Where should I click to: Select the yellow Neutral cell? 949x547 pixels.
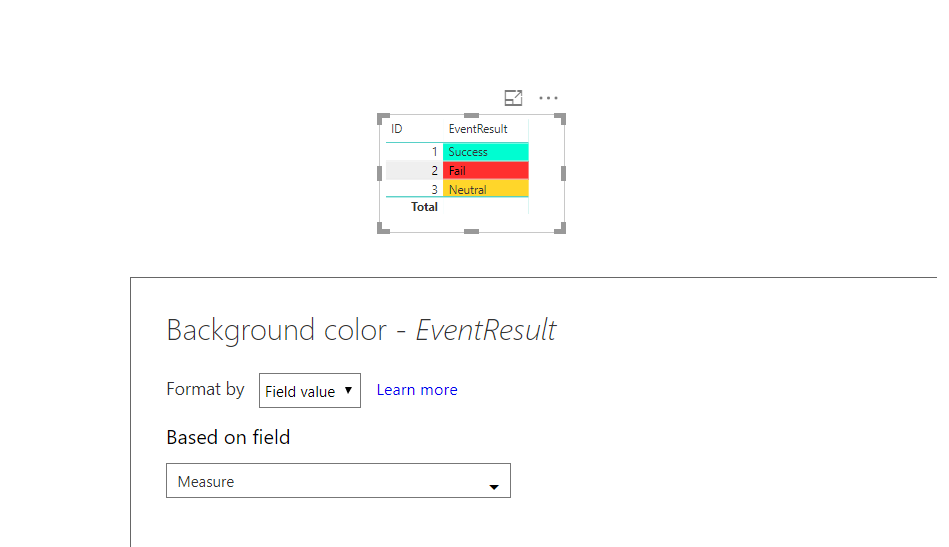point(486,189)
